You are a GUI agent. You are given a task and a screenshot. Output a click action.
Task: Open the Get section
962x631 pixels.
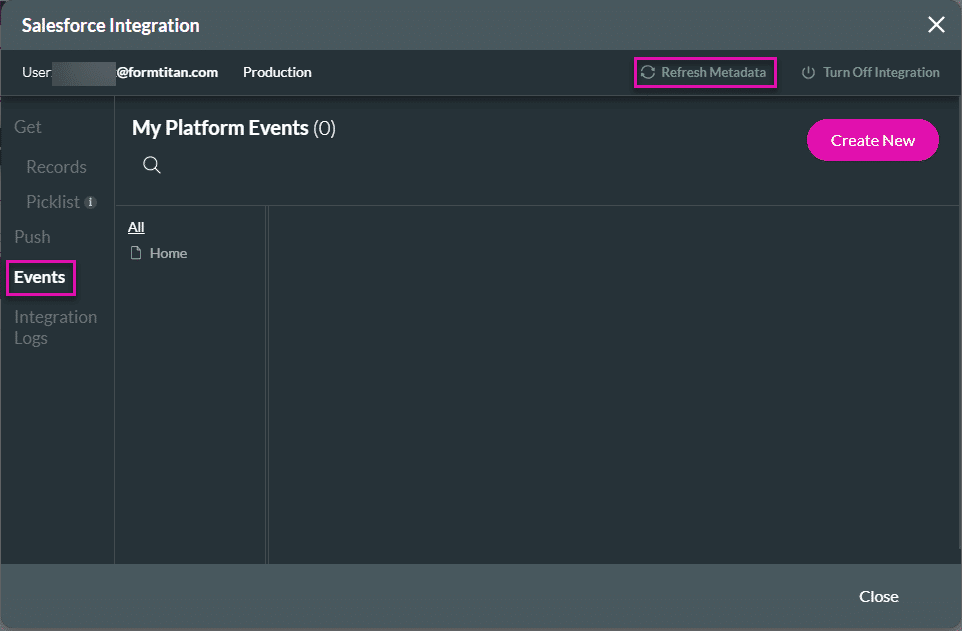pos(27,126)
